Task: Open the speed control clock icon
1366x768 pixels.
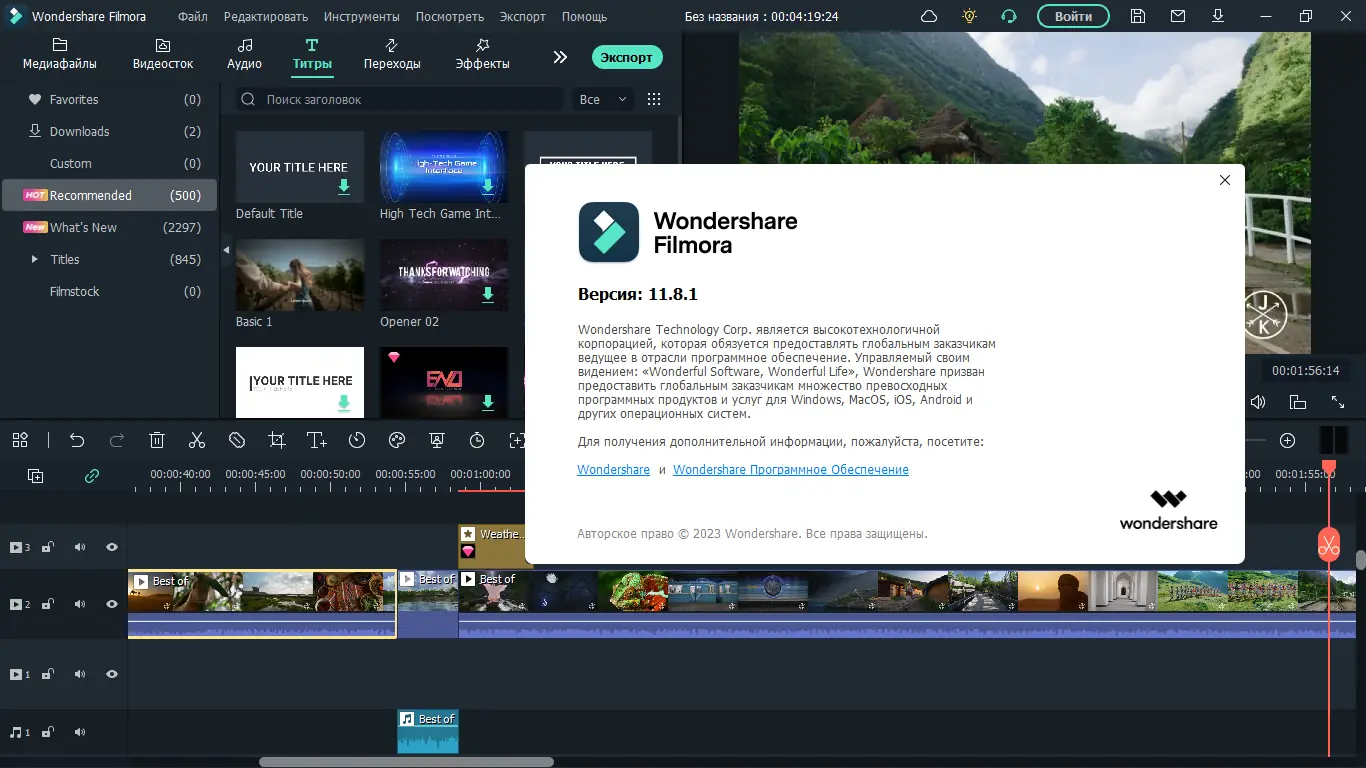Action: 357,440
